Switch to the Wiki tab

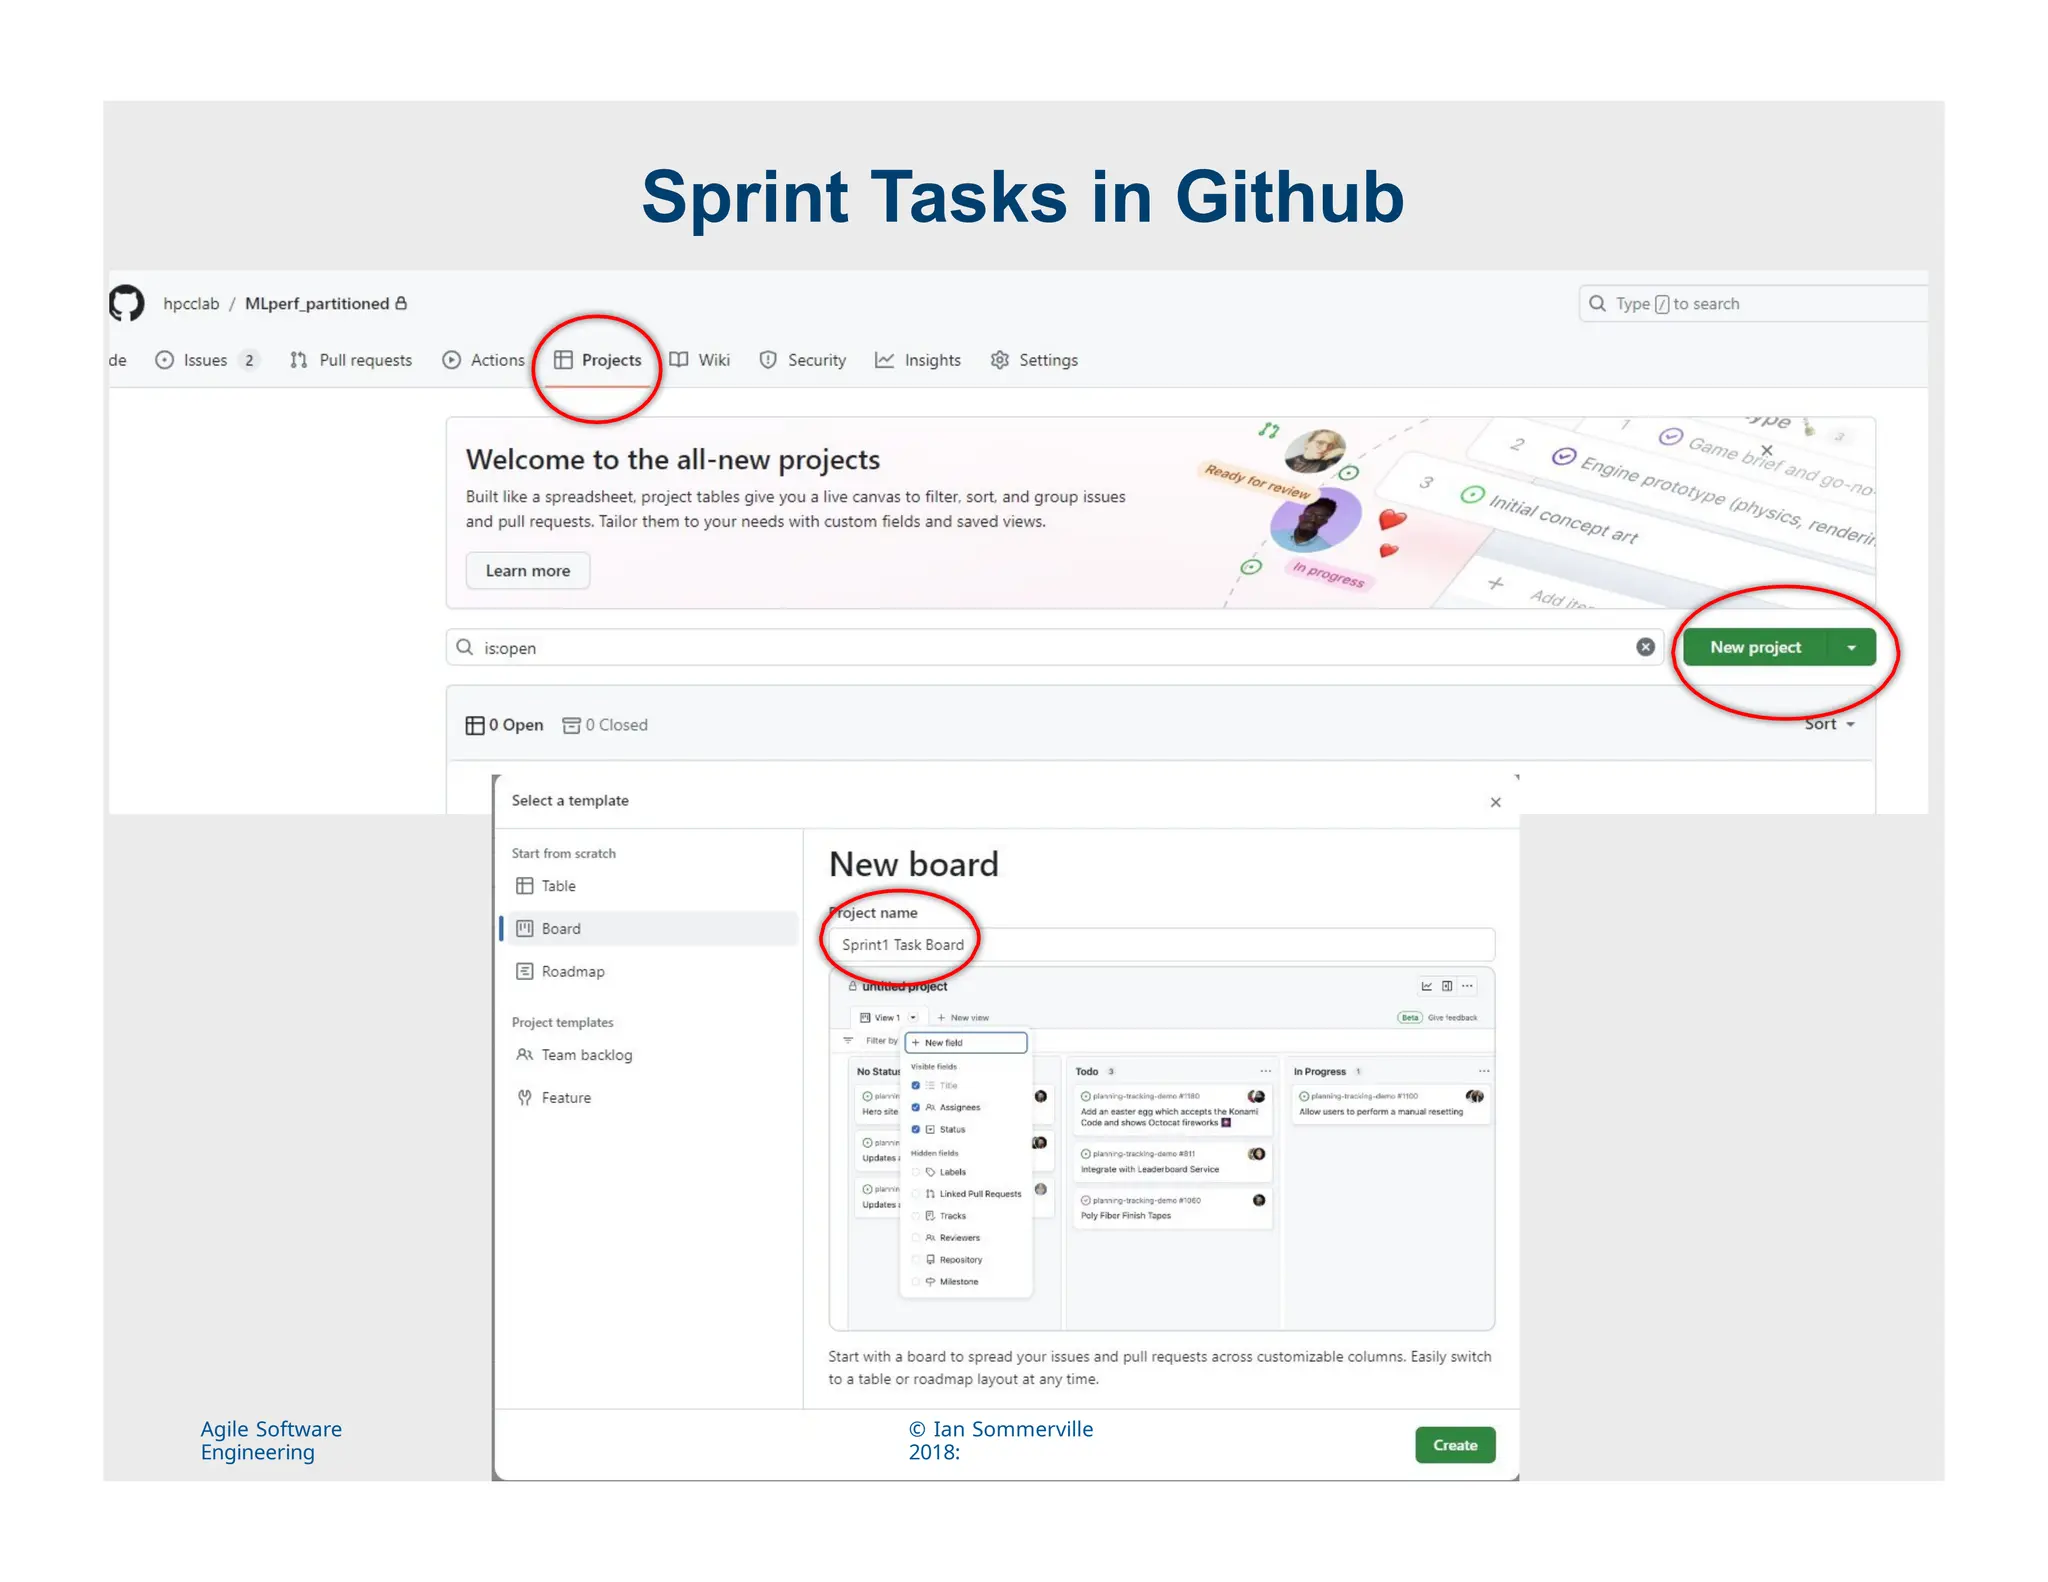click(x=700, y=360)
